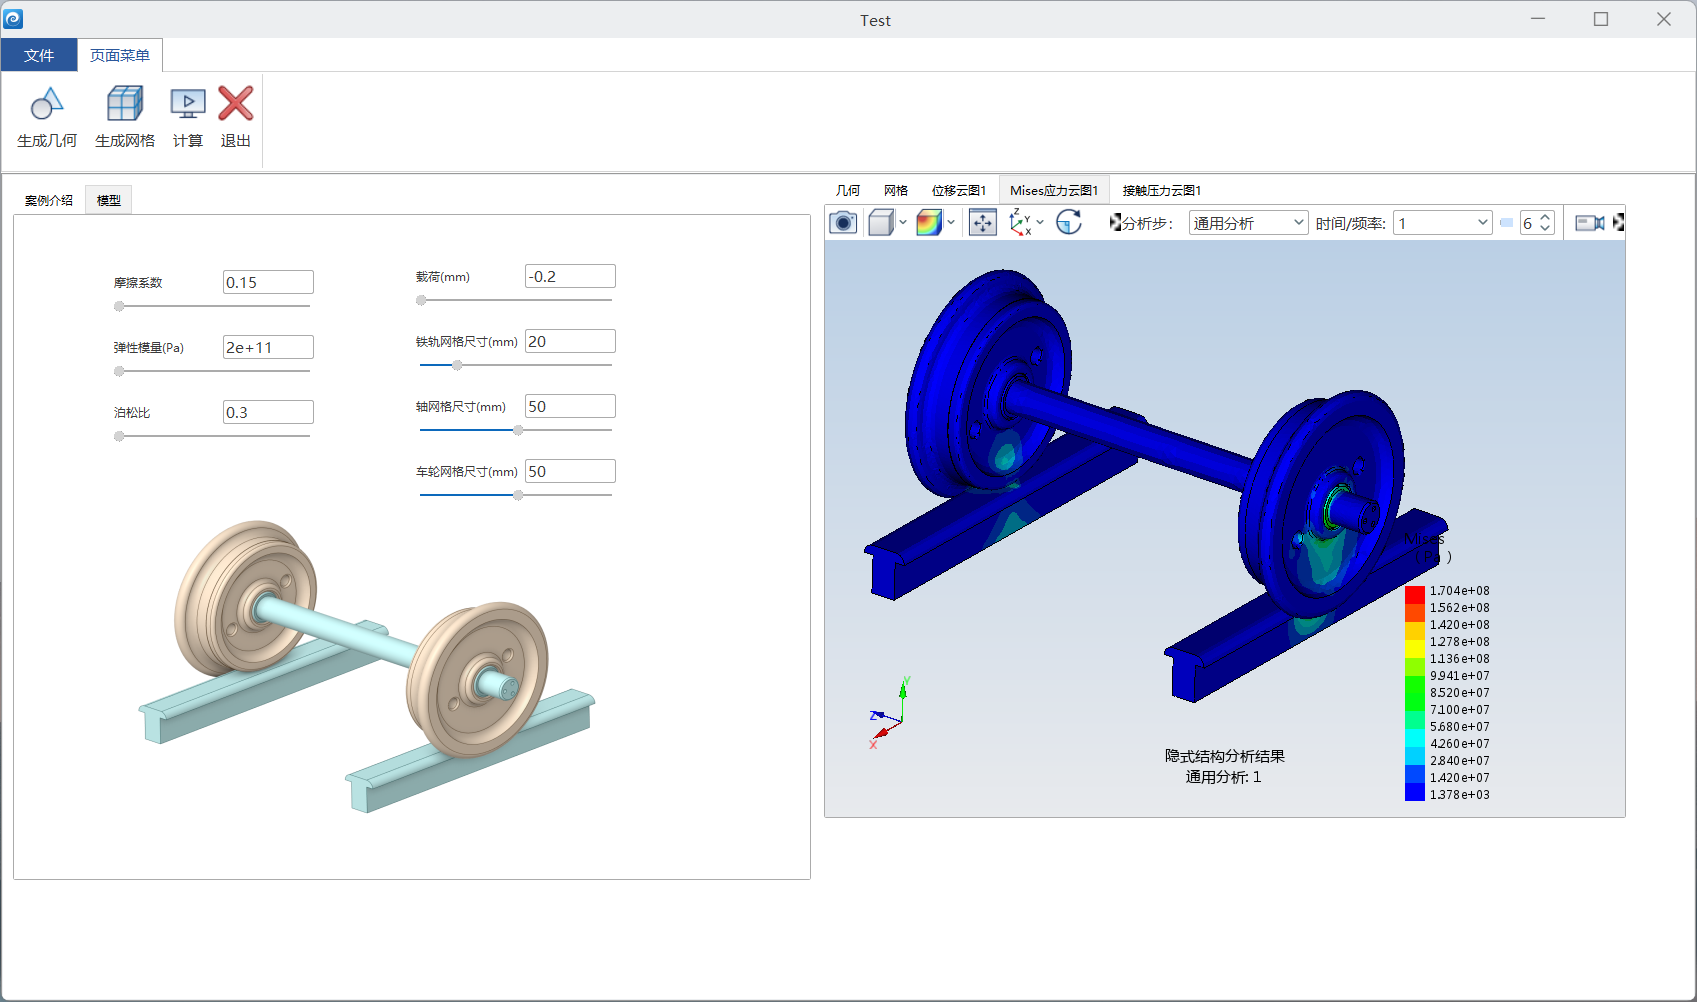Select the 页面菜单 ribbon tab
The image size is (1697, 1002).
tap(120, 55)
